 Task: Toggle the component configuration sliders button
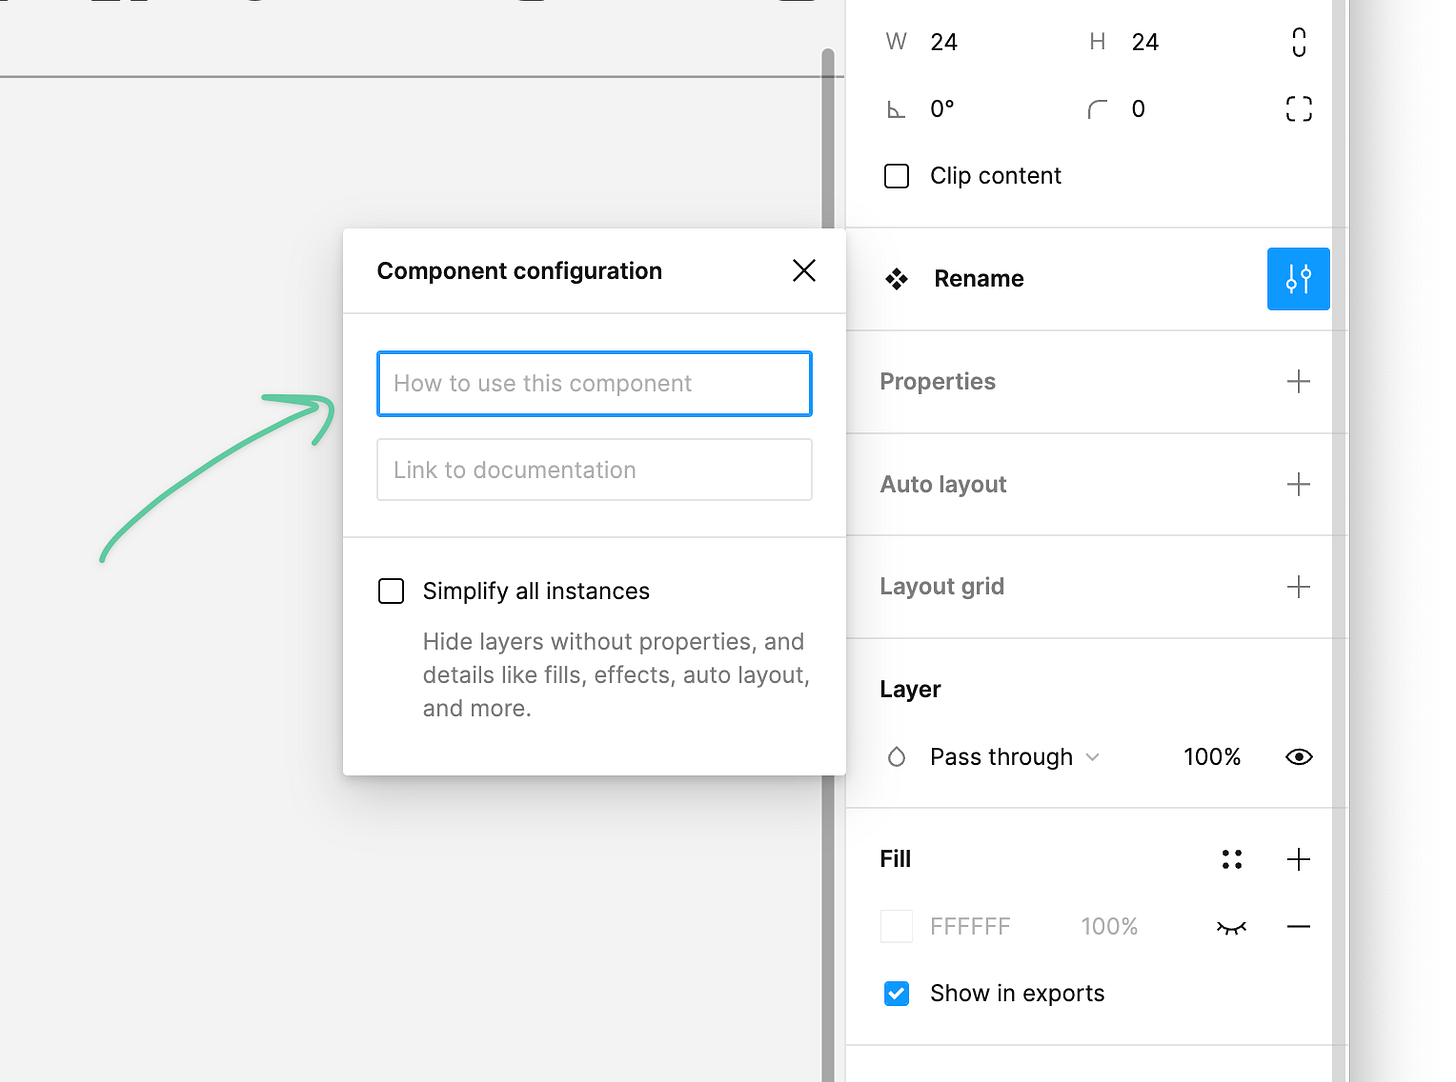click(x=1298, y=279)
